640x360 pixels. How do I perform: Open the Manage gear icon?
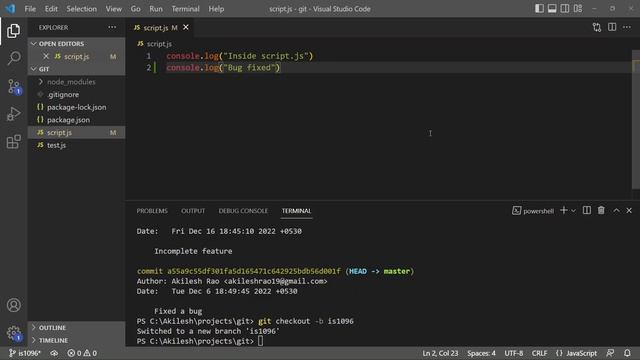(13, 333)
